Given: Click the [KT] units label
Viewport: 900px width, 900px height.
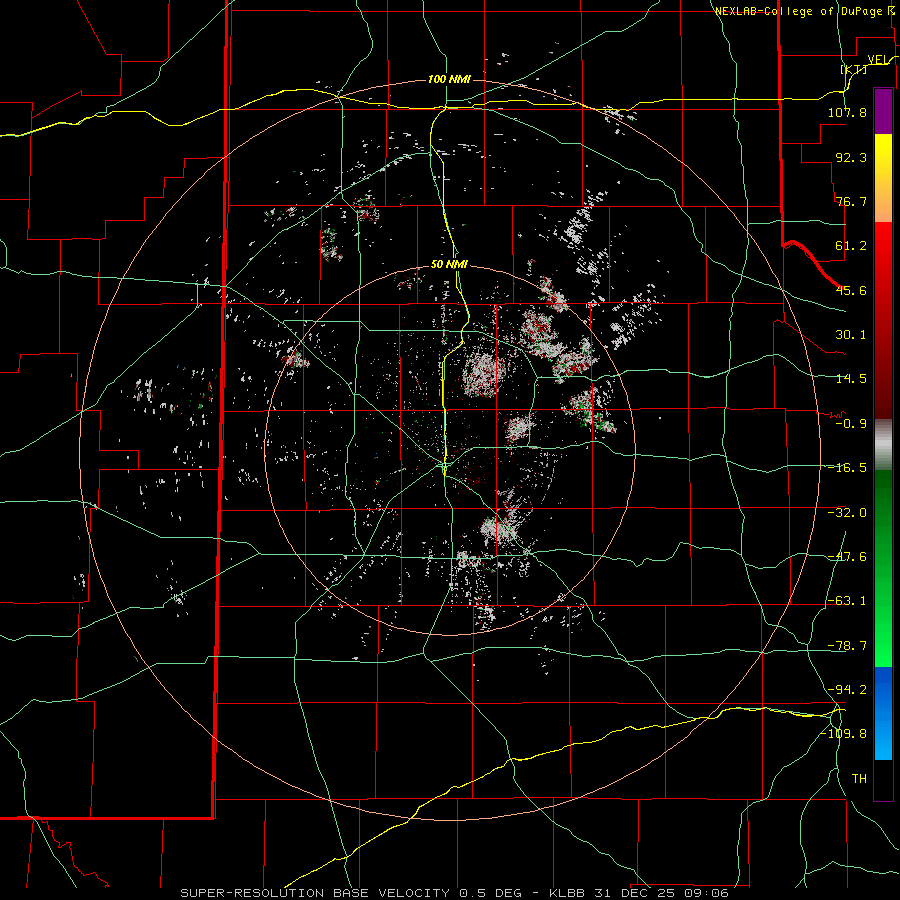Looking at the screenshot, I should coord(854,69).
